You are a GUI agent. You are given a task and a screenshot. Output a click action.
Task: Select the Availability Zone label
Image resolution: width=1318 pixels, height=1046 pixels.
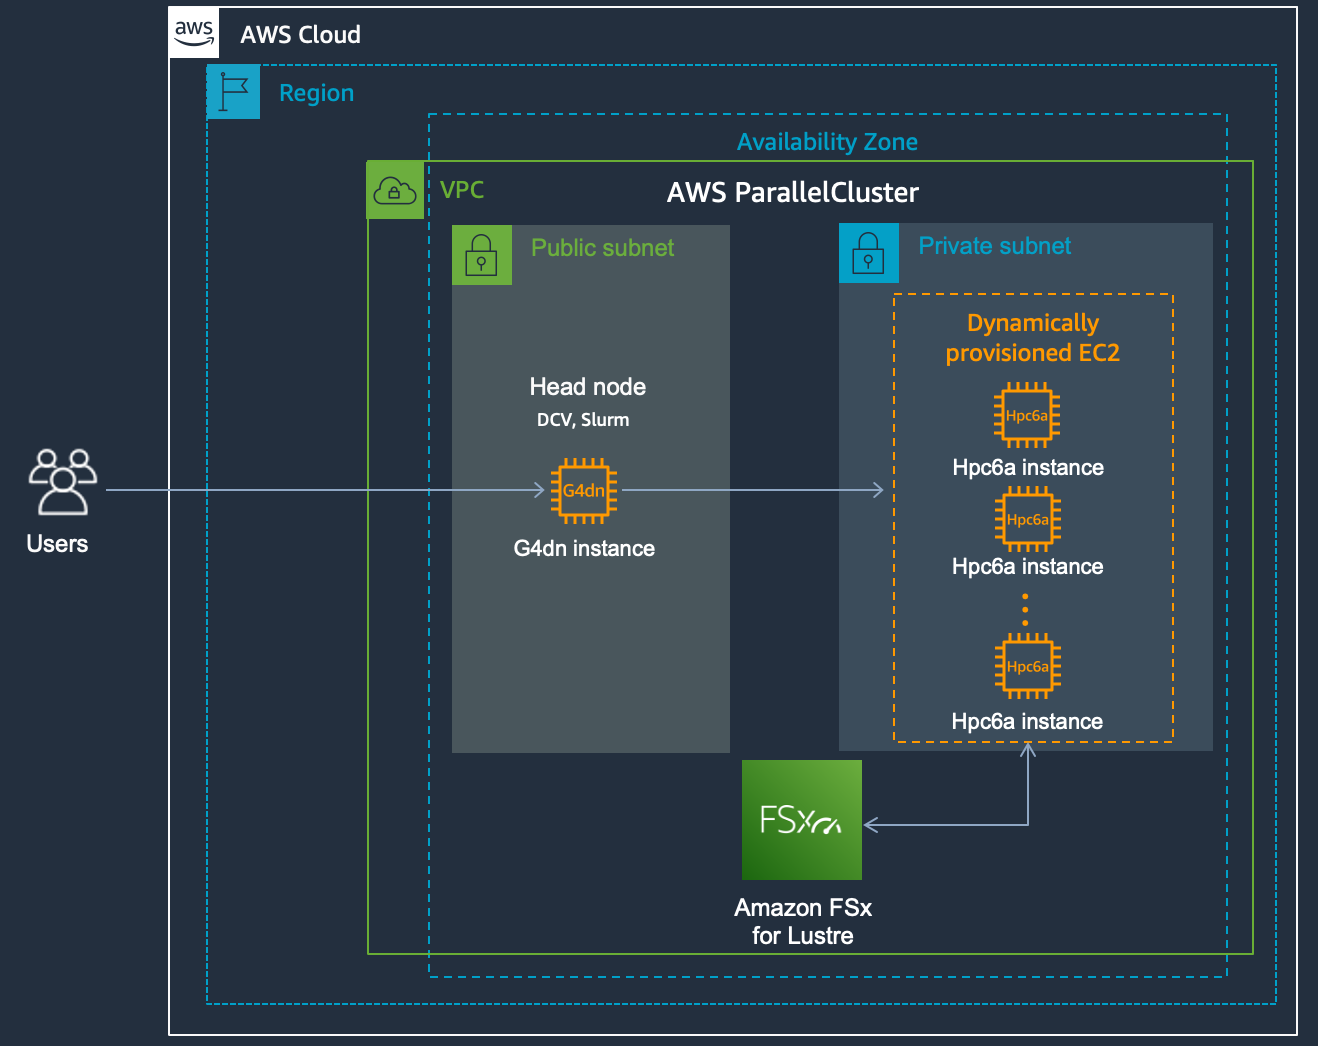[827, 142]
